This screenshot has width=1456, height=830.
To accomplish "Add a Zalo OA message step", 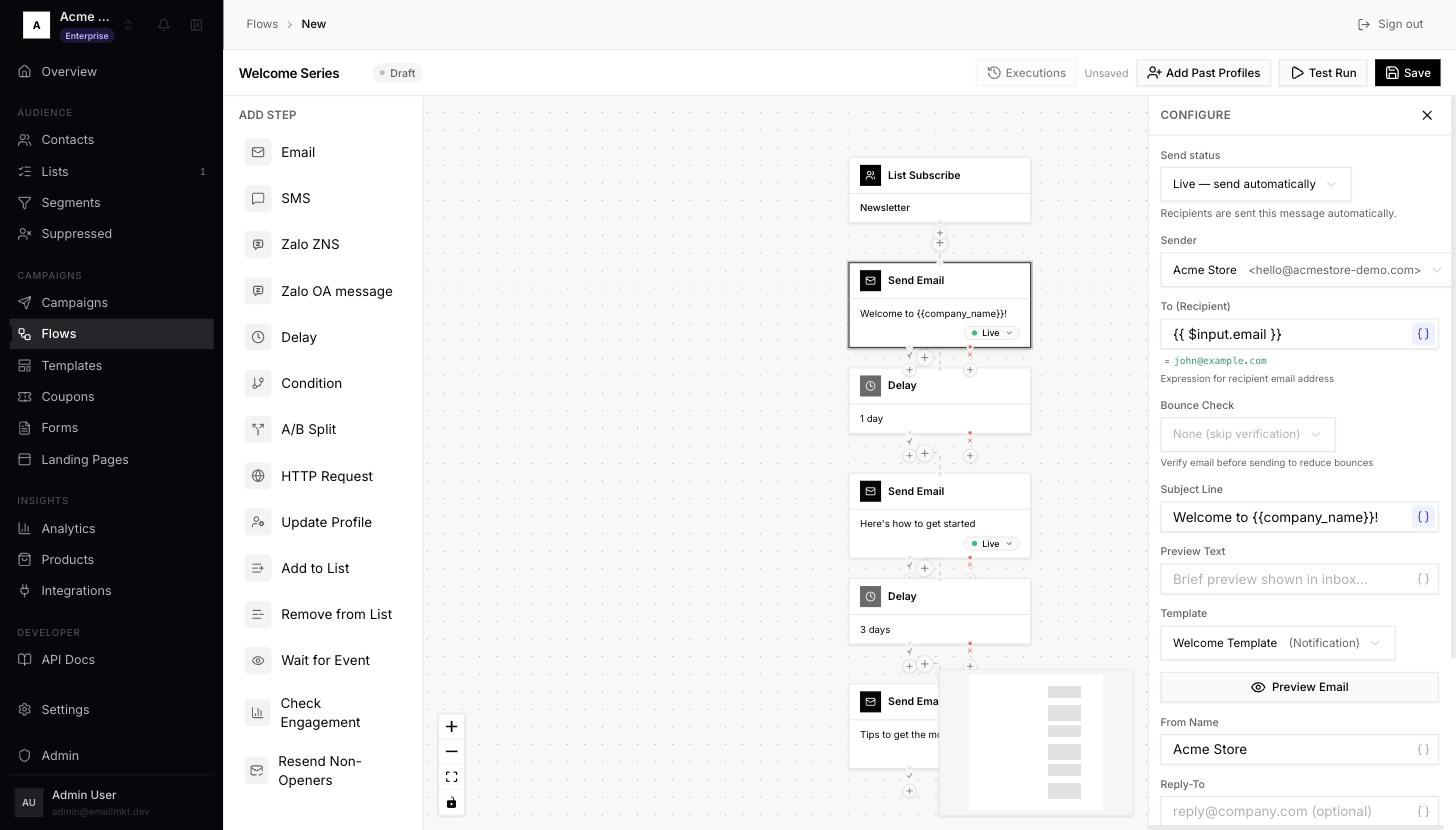I will click(323, 291).
